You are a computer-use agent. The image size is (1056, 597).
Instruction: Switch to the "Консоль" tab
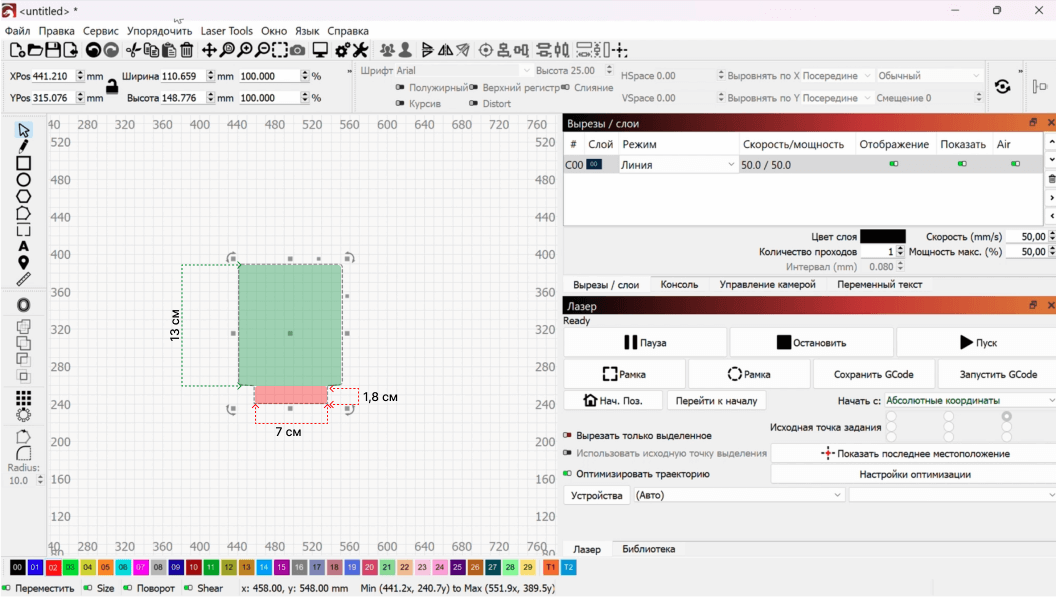click(679, 284)
